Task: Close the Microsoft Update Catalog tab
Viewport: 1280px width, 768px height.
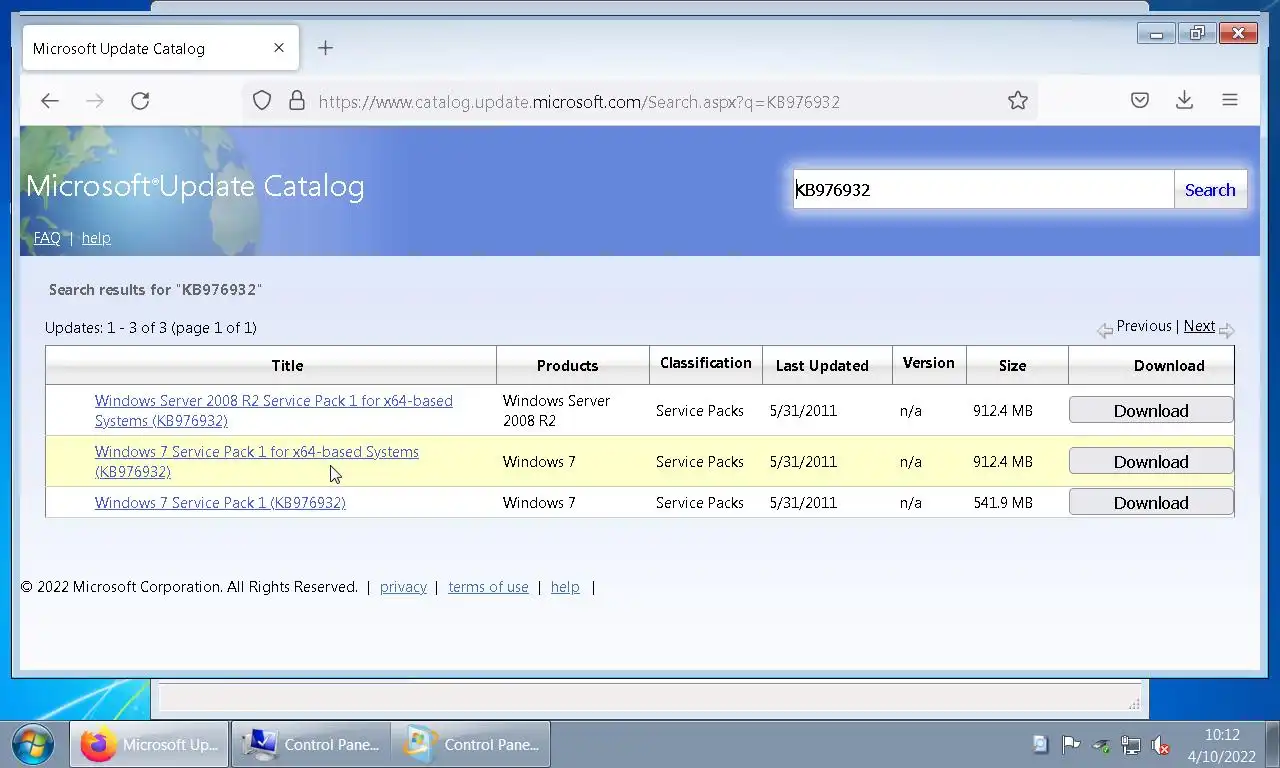Action: pos(279,48)
